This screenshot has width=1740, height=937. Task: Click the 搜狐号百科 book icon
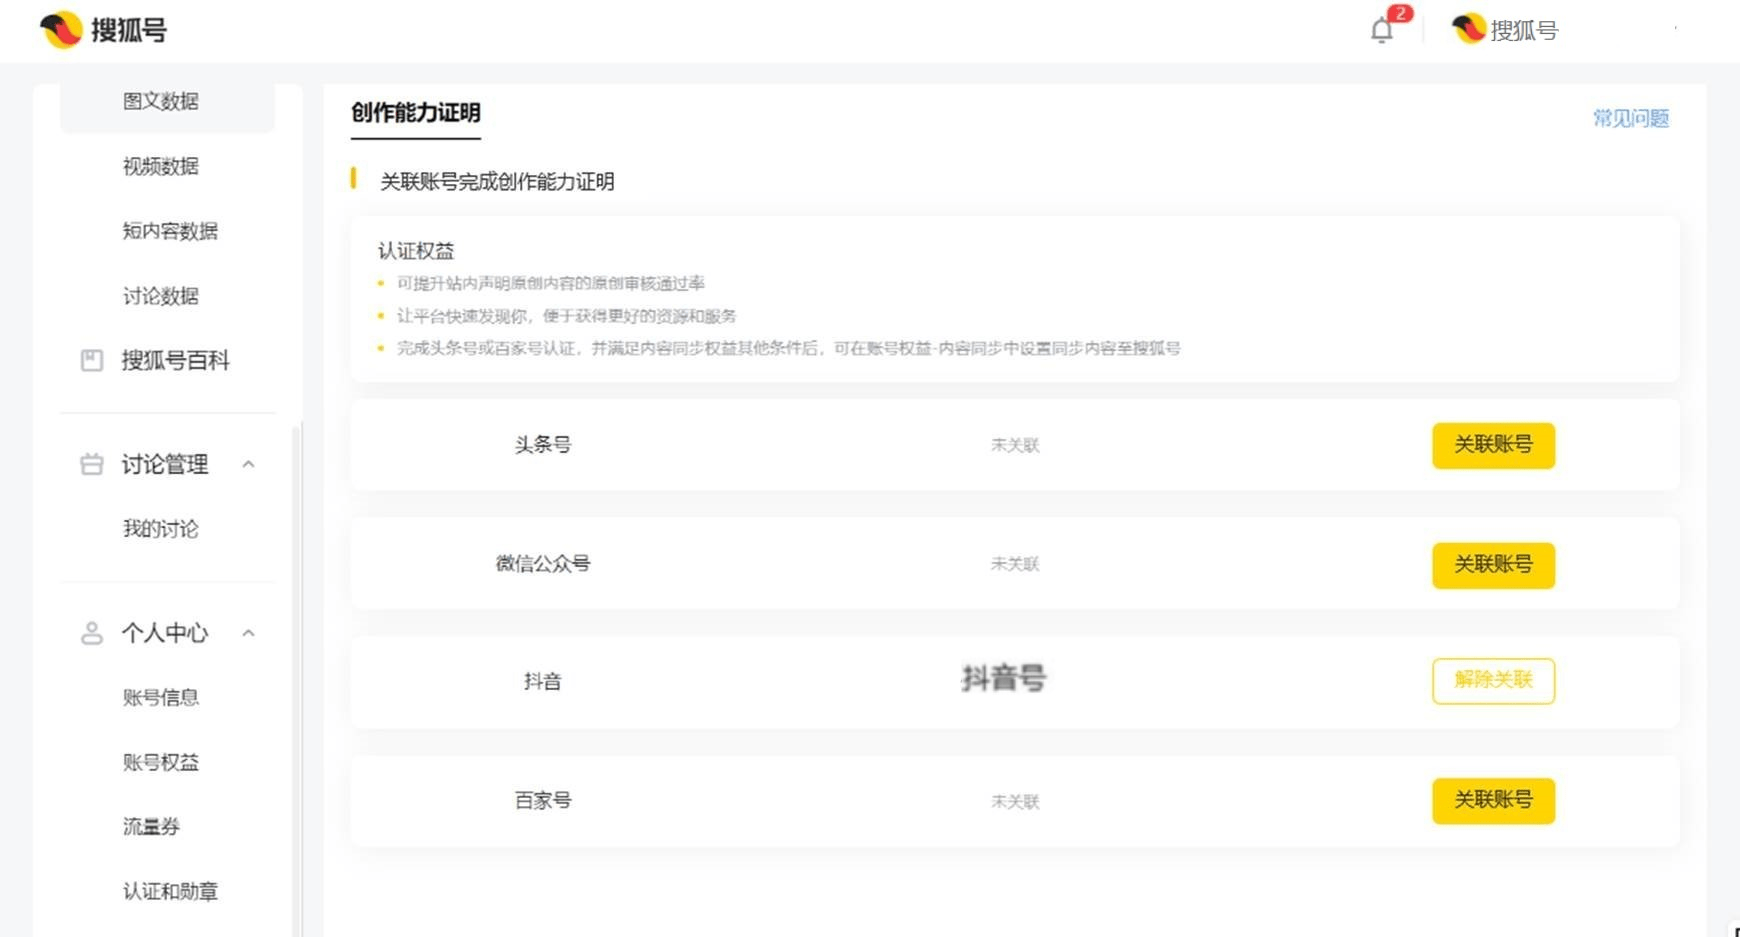click(92, 360)
